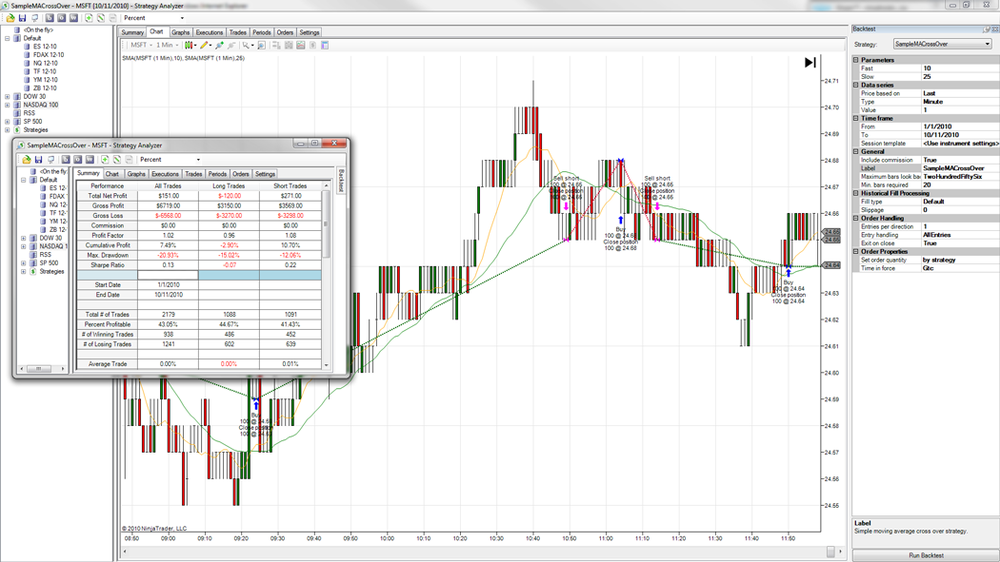The height and width of the screenshot is (562, 1000).
Task: Expand NASDAQ 100 node in main tree
Action: point(8,105)
